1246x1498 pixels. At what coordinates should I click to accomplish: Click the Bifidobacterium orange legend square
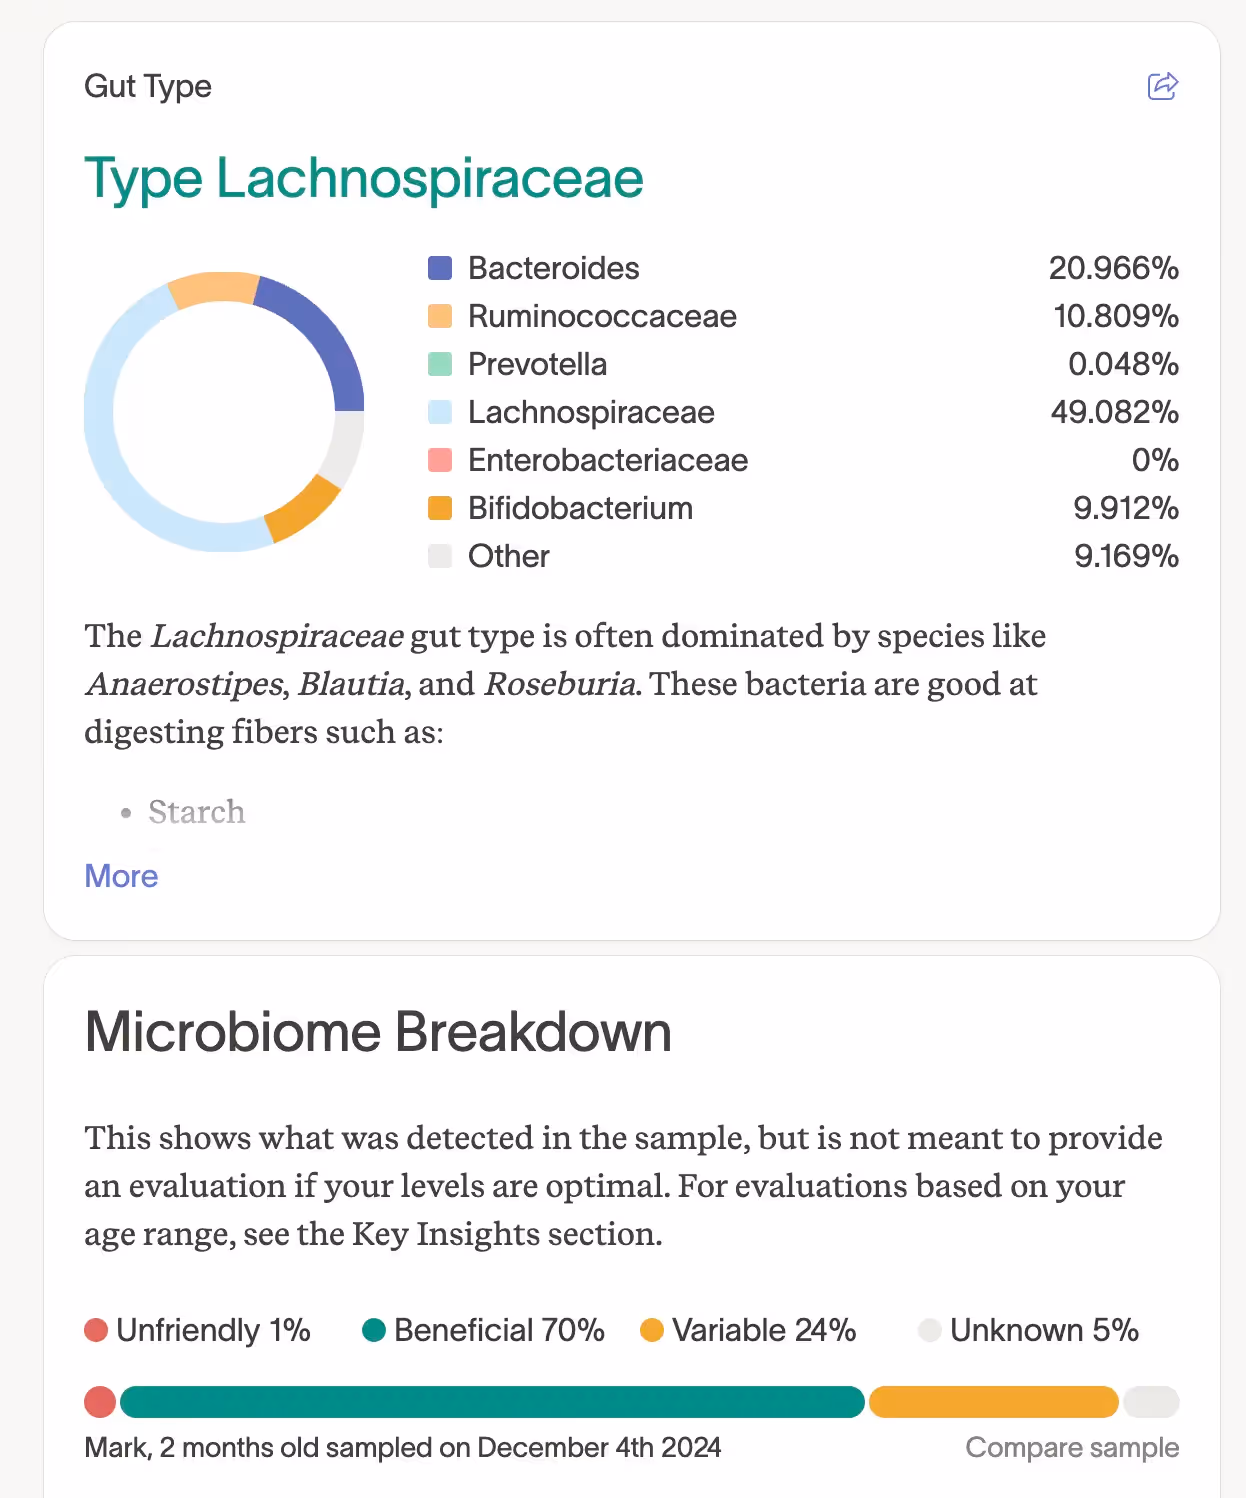click(440, 508)
